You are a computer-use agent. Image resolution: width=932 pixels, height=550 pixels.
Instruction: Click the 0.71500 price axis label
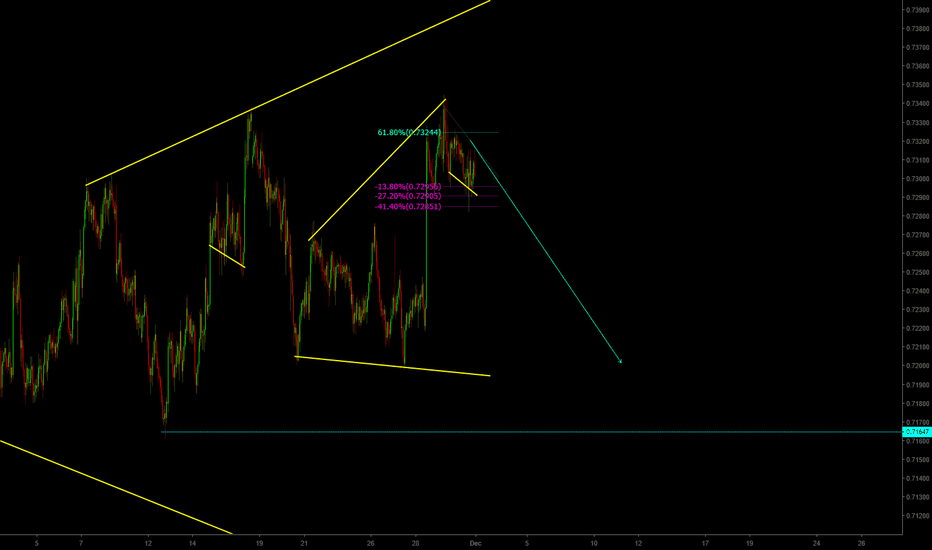coord(918,460)
